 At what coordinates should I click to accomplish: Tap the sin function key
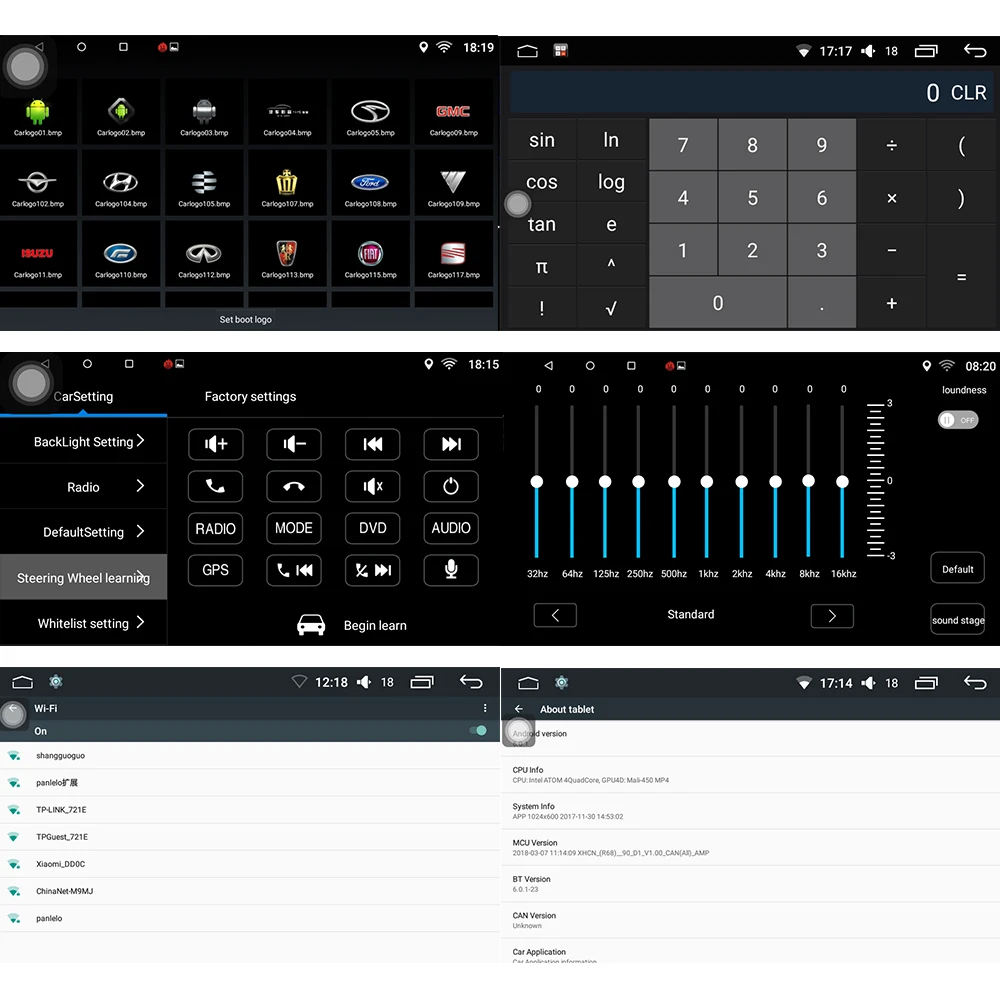tap(541, 140)
